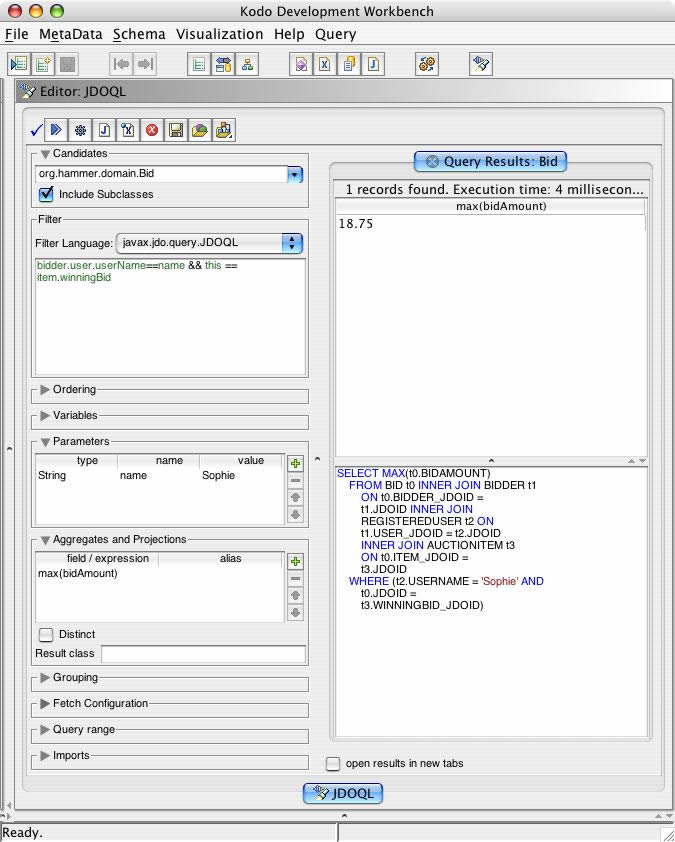Image resolution: width=675 pixels, height=842 pixels.
Task: Open the Filter Language dropdown
Action: (292, 242)
